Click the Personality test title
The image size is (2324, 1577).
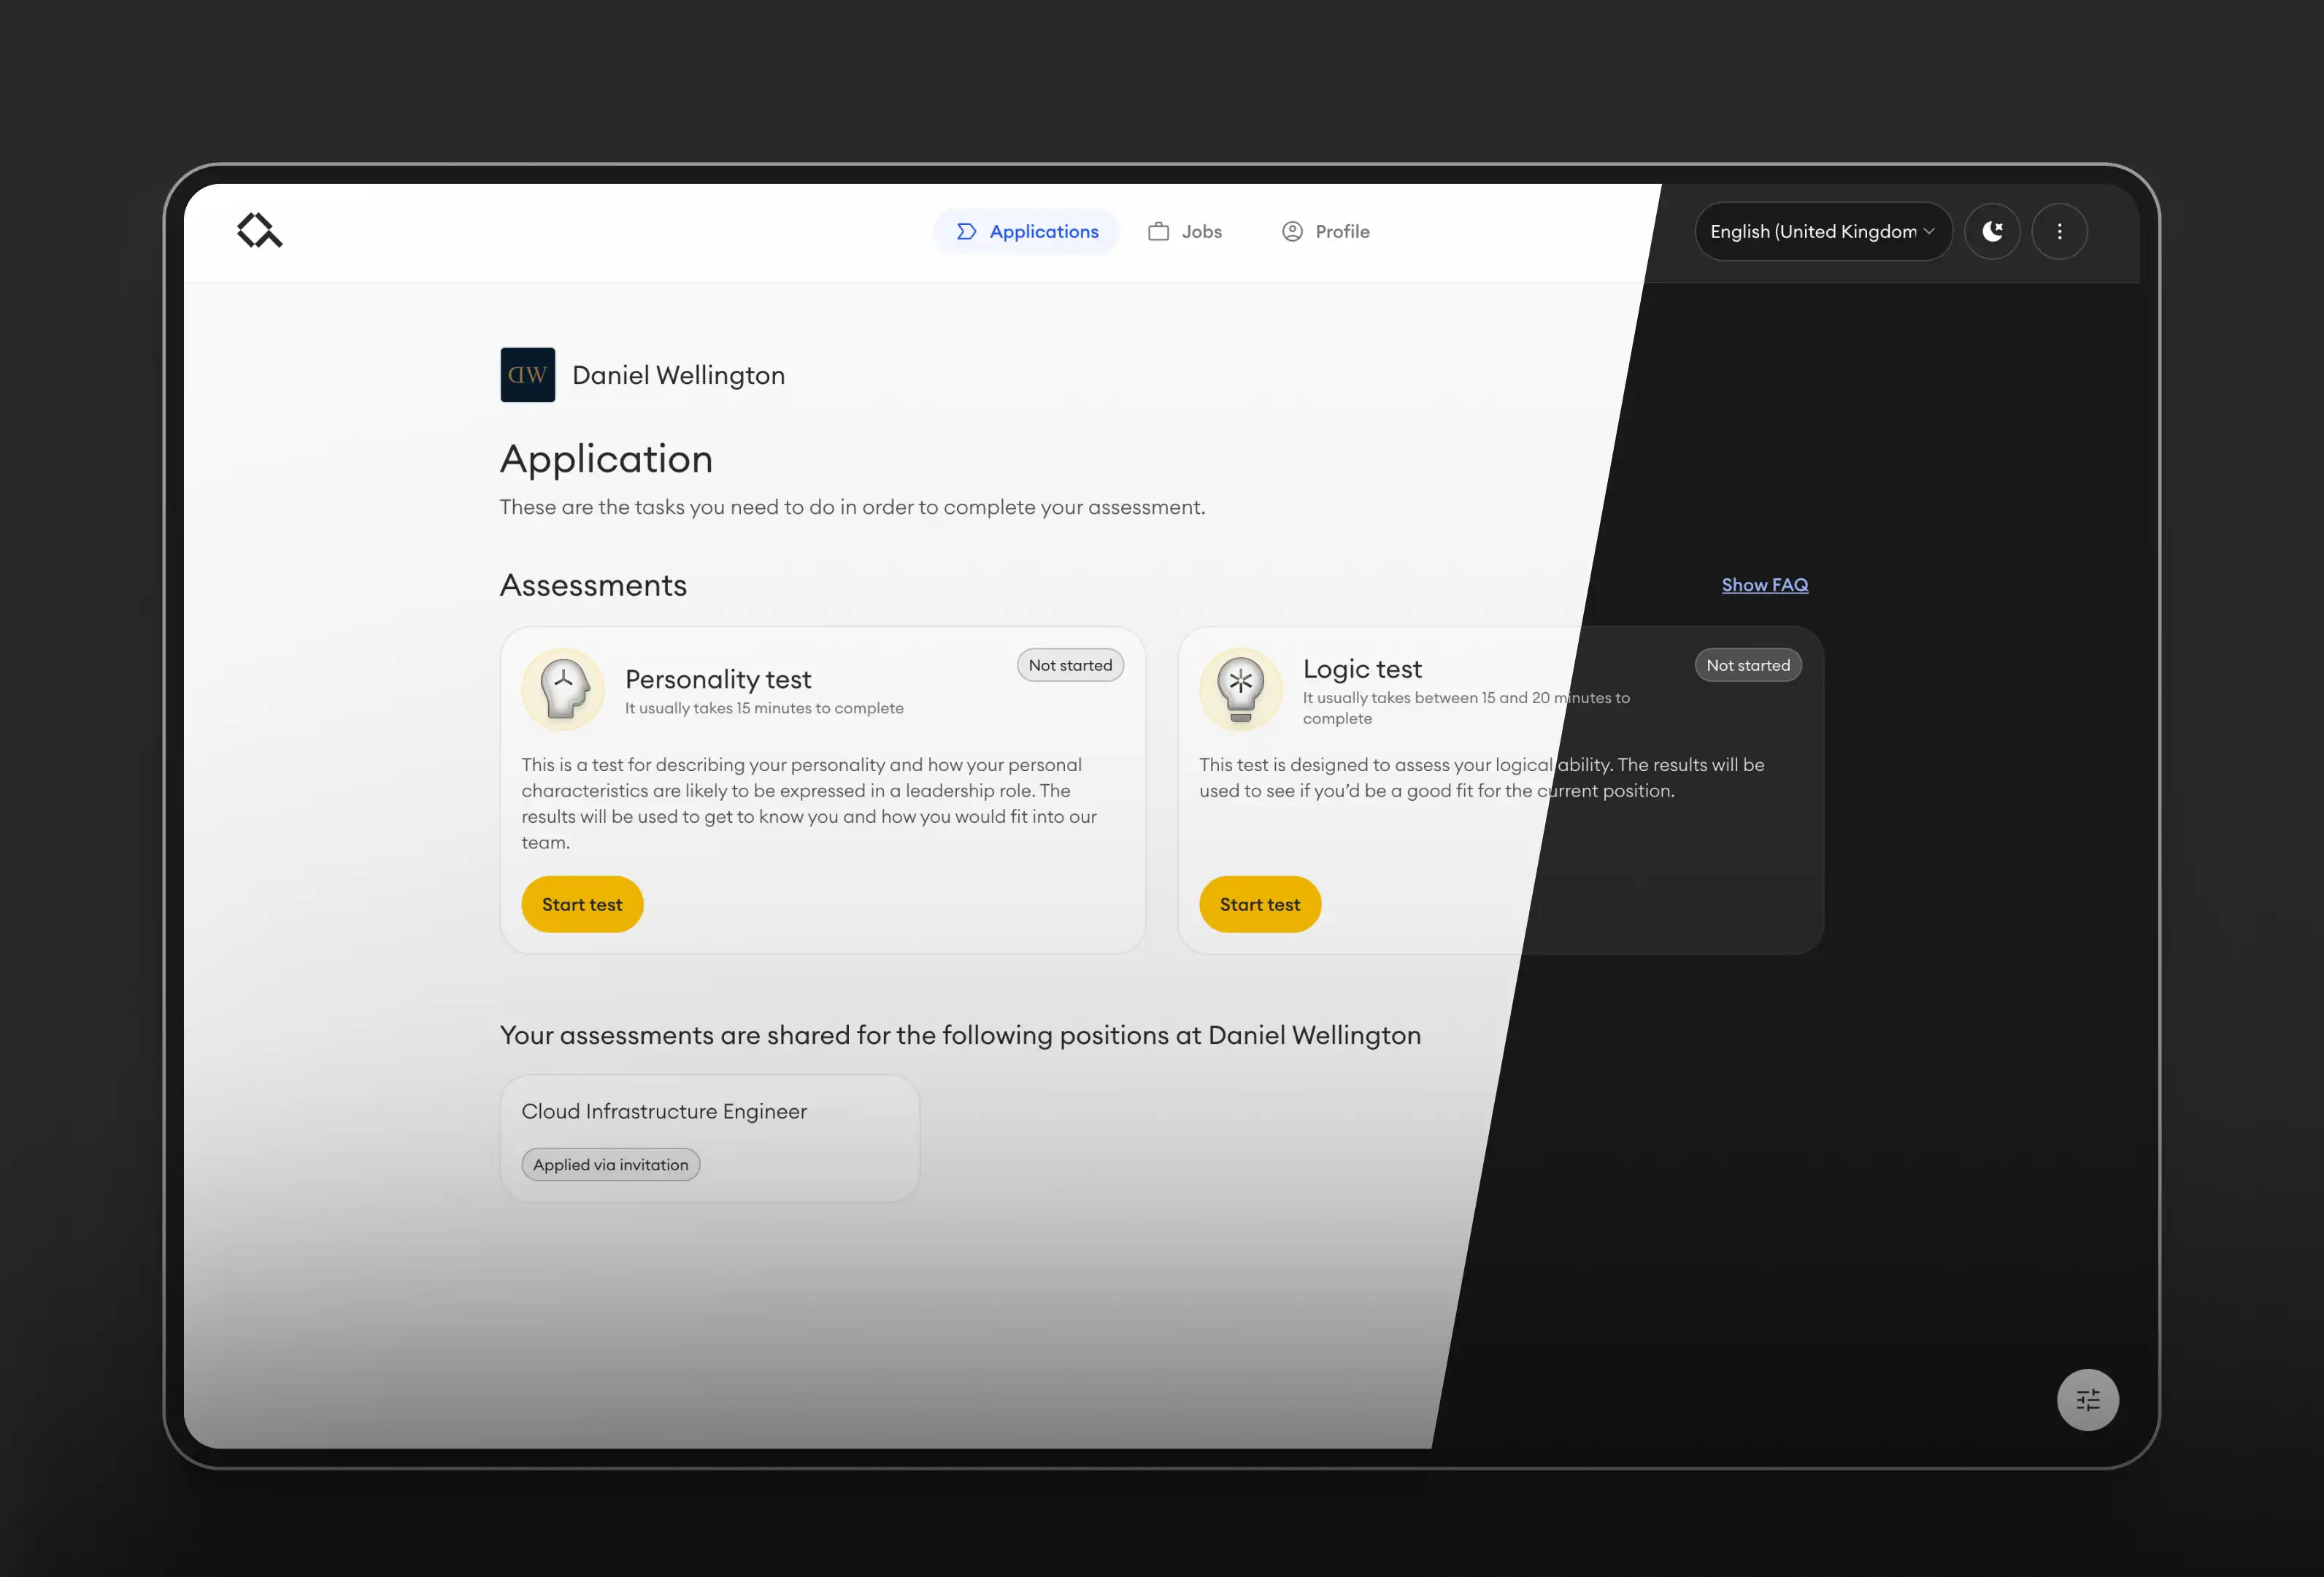[x=718, y=679]
